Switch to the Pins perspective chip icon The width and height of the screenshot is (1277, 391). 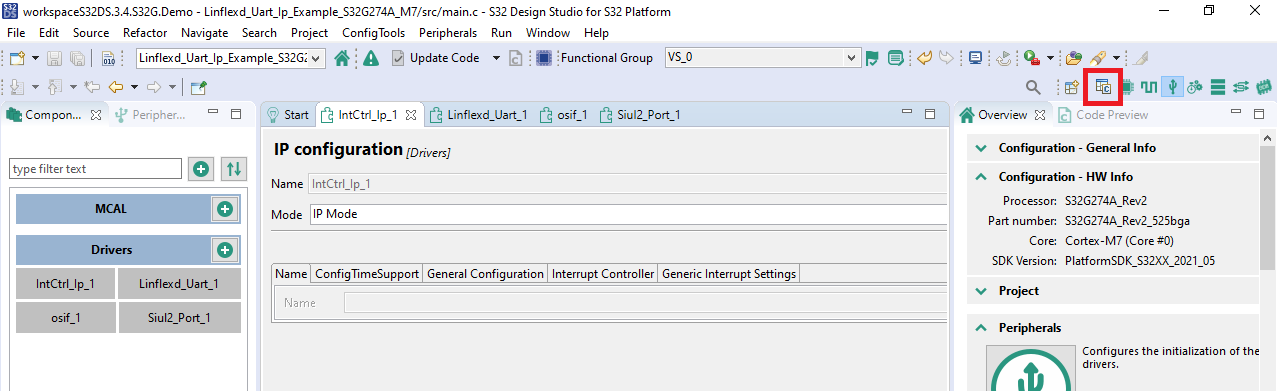coord(1129,88)
